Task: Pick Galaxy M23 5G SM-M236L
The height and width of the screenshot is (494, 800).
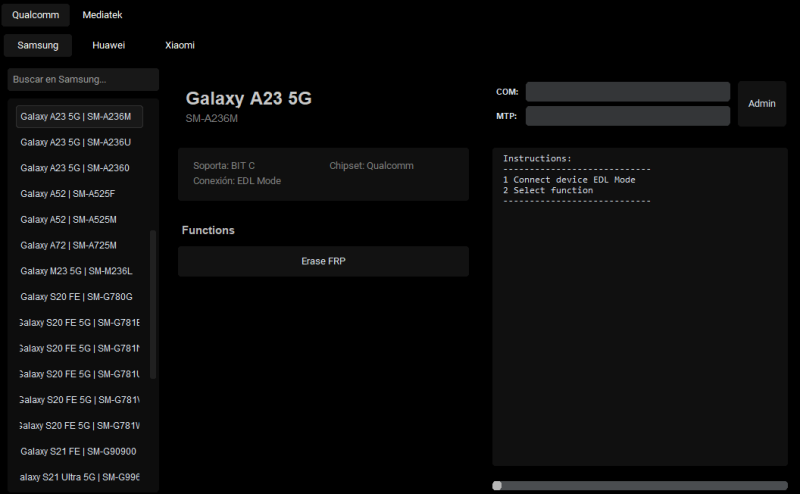Action: tap(79, 271)
